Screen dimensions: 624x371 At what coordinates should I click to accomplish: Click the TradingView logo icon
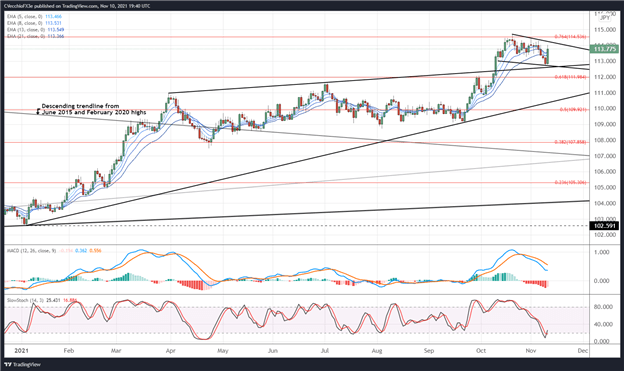tap(7, 364)
